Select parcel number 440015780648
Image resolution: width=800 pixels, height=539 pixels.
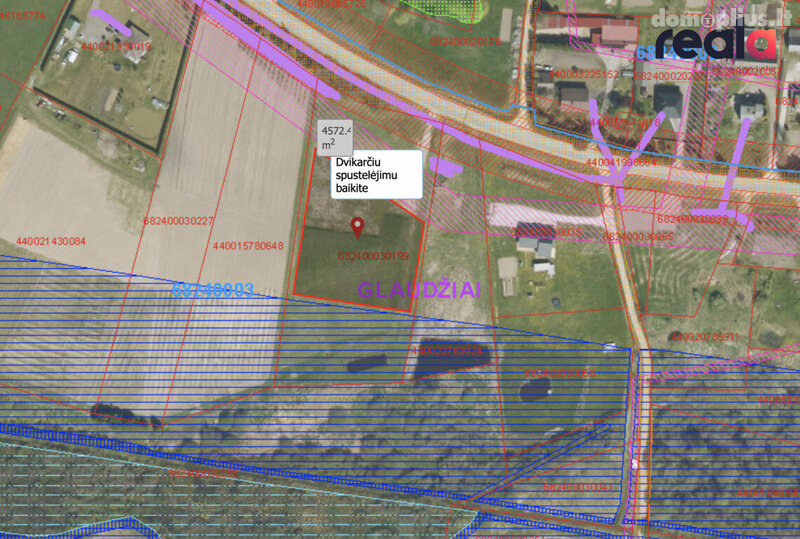(248, 246)
